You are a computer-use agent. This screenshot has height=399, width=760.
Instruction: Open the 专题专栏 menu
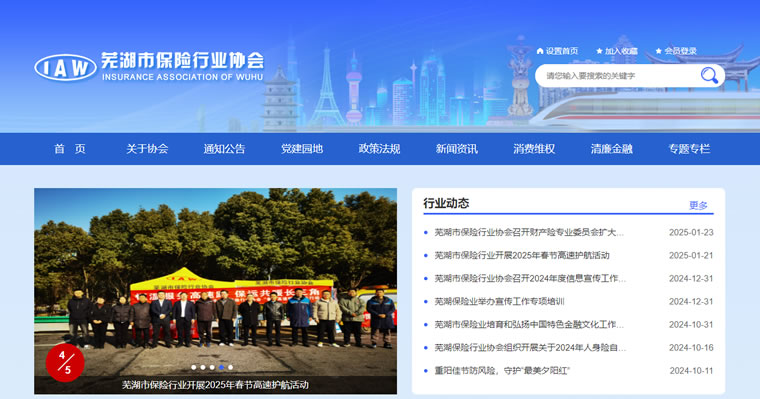click(689, 149)
